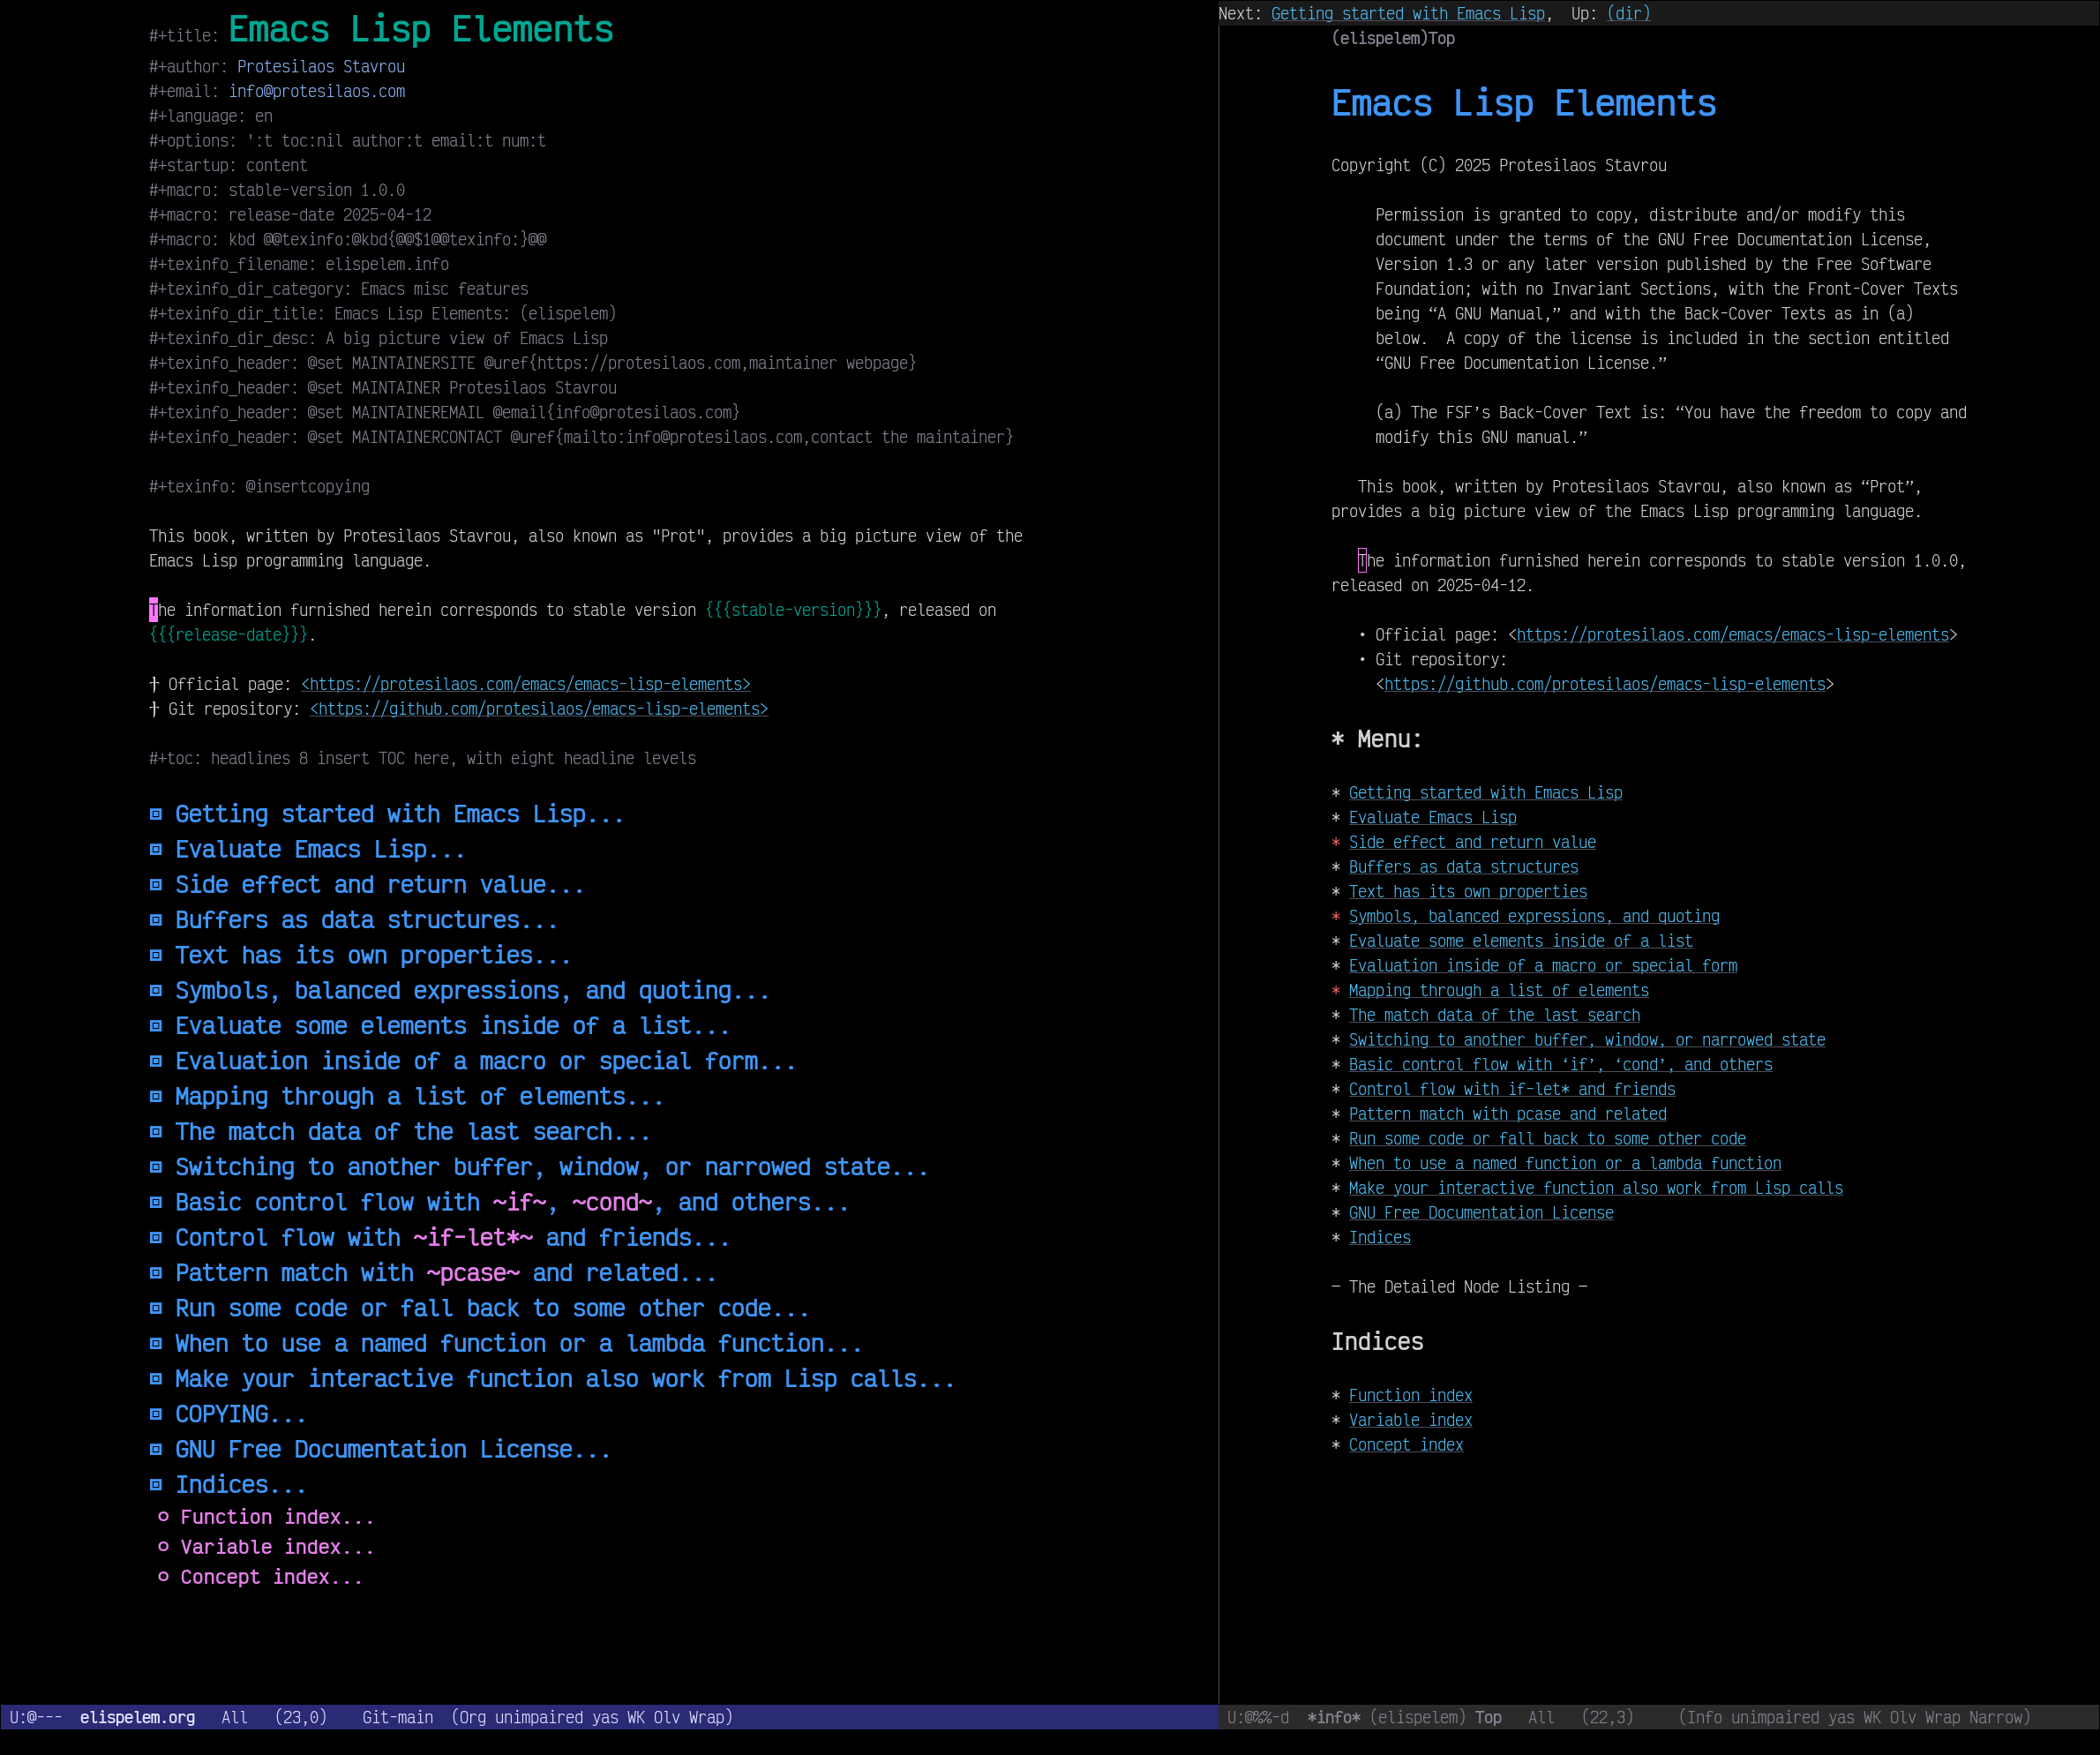Open the github.com repository link in org buffer
The width and height of the screenshot is (2100, 1755).
point(539,709)
